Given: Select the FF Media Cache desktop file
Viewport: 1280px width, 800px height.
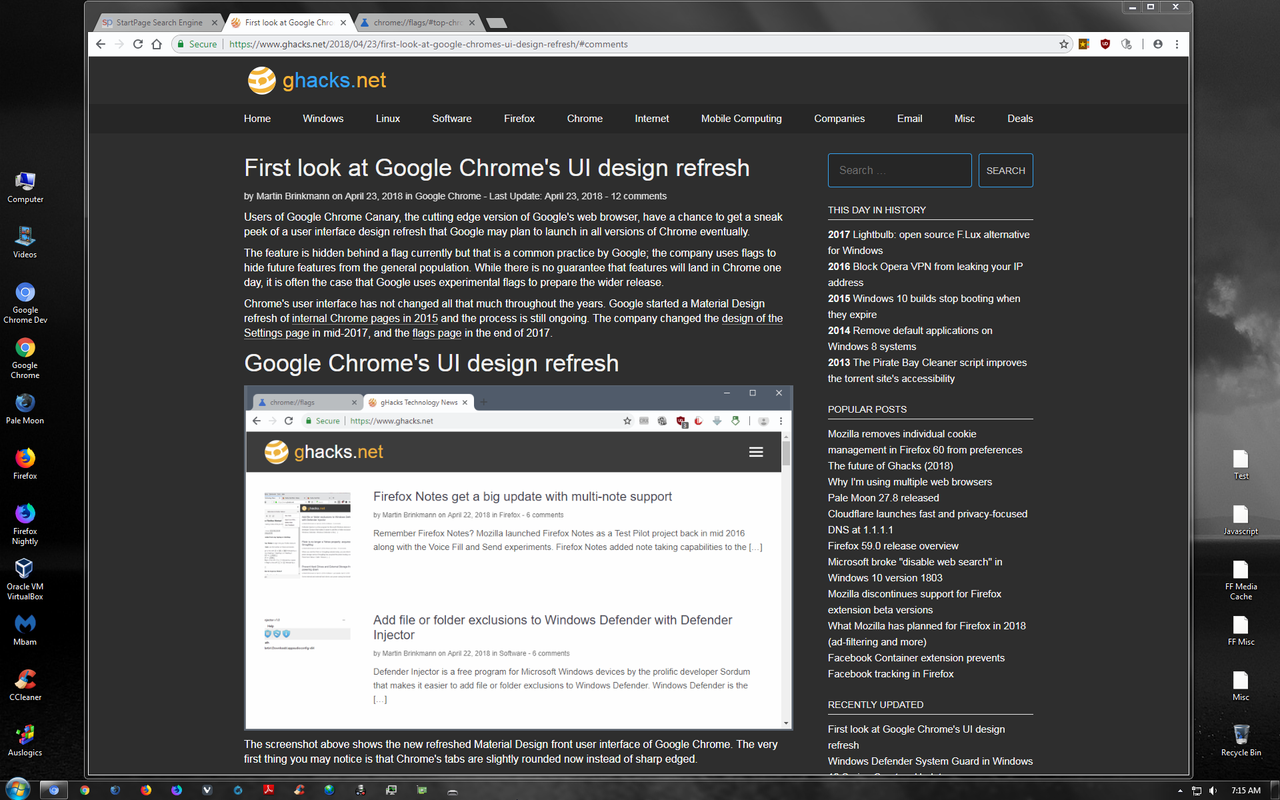Looking at the screenshot, I should pyautogui.click(x=1241, y=580).
